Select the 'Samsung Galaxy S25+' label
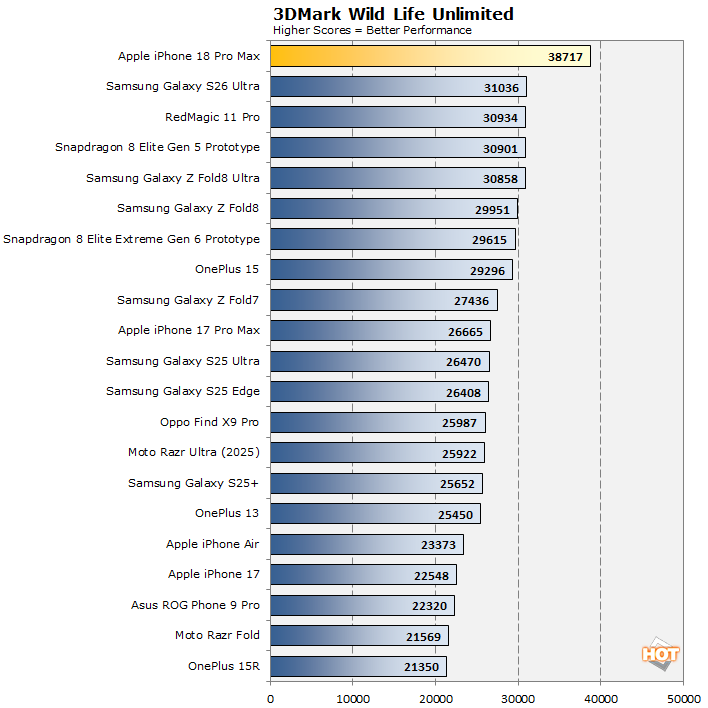 (193, 483)
